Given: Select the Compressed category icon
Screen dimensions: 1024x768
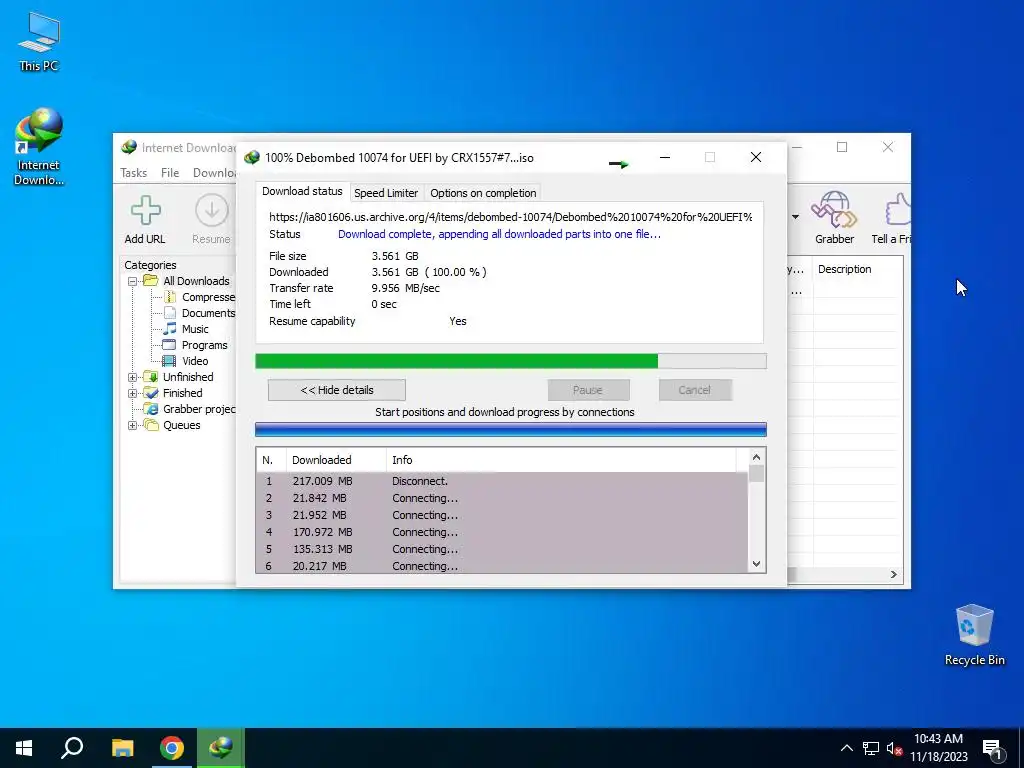Looking at the screenshot, I should pyautogui.click(x=170, y=297).
